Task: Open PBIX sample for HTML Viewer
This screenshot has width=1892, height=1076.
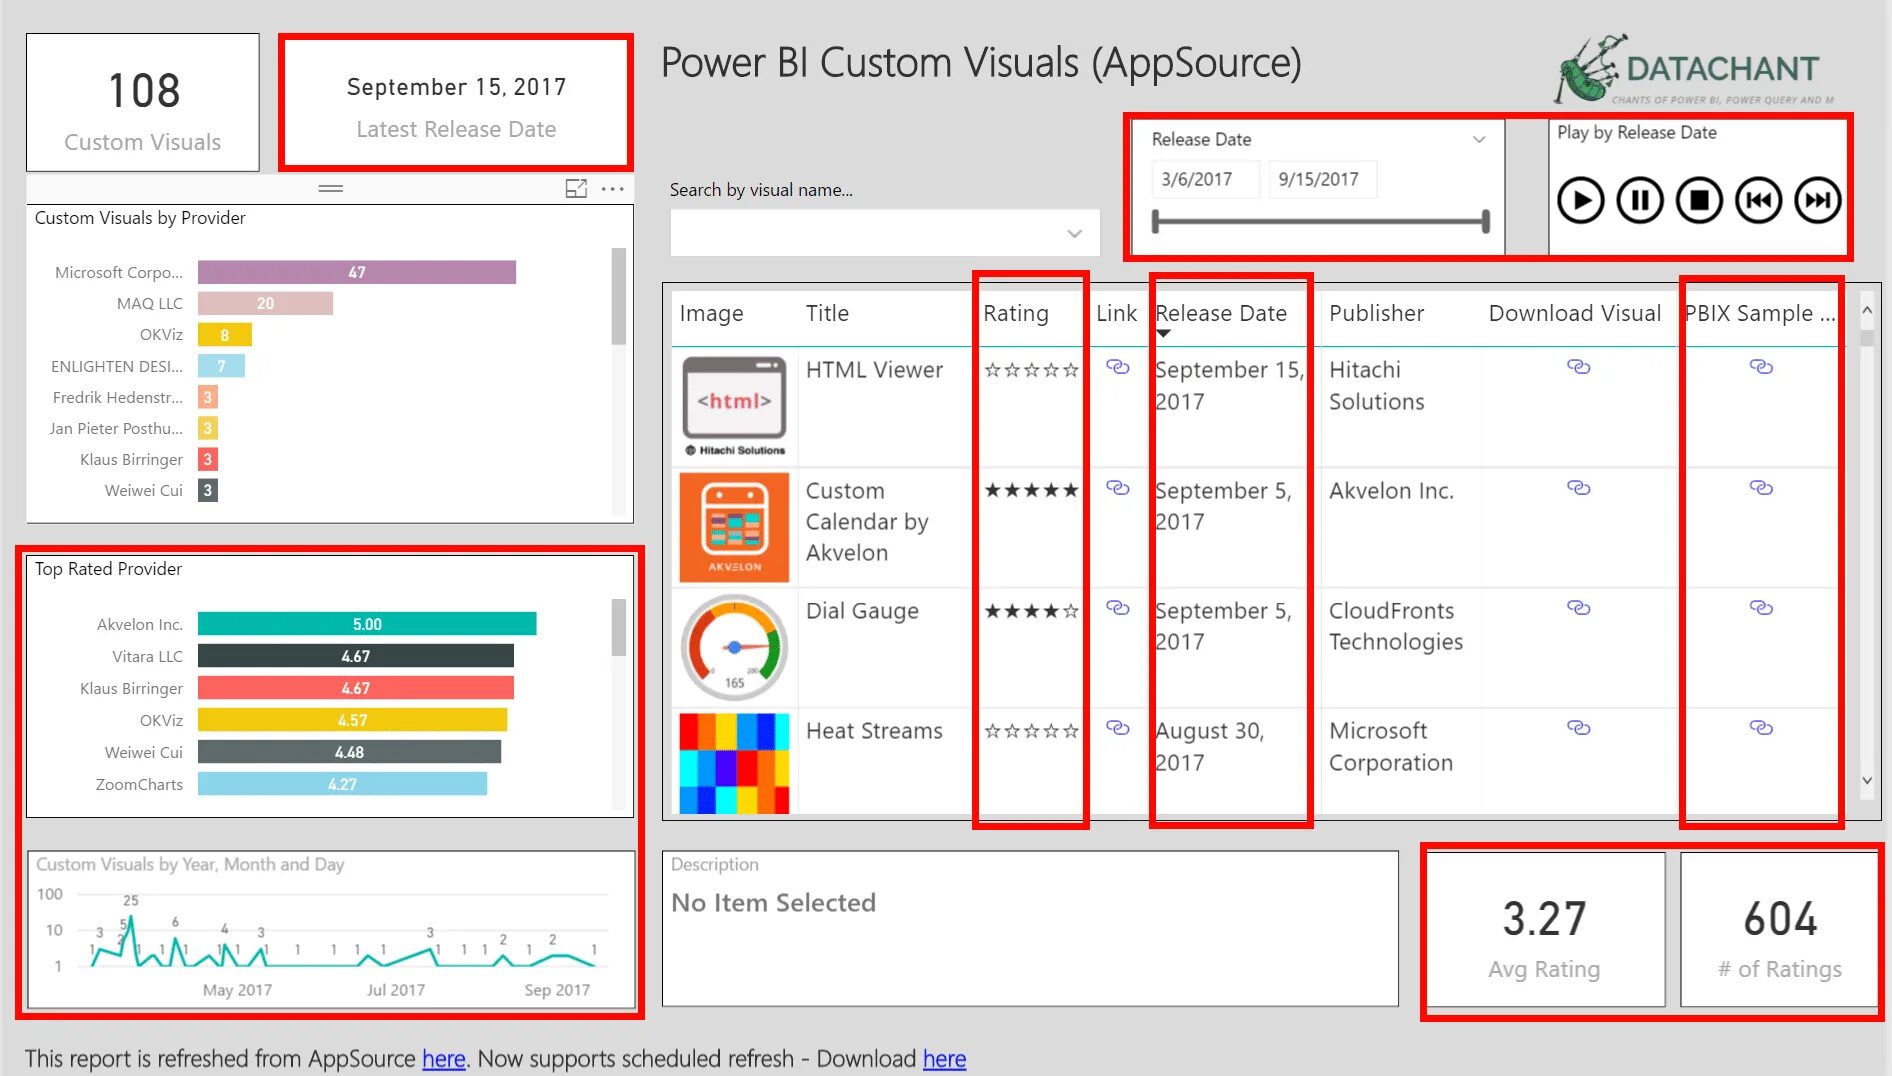Action: pyautogui.click(x=1761, y=367)
